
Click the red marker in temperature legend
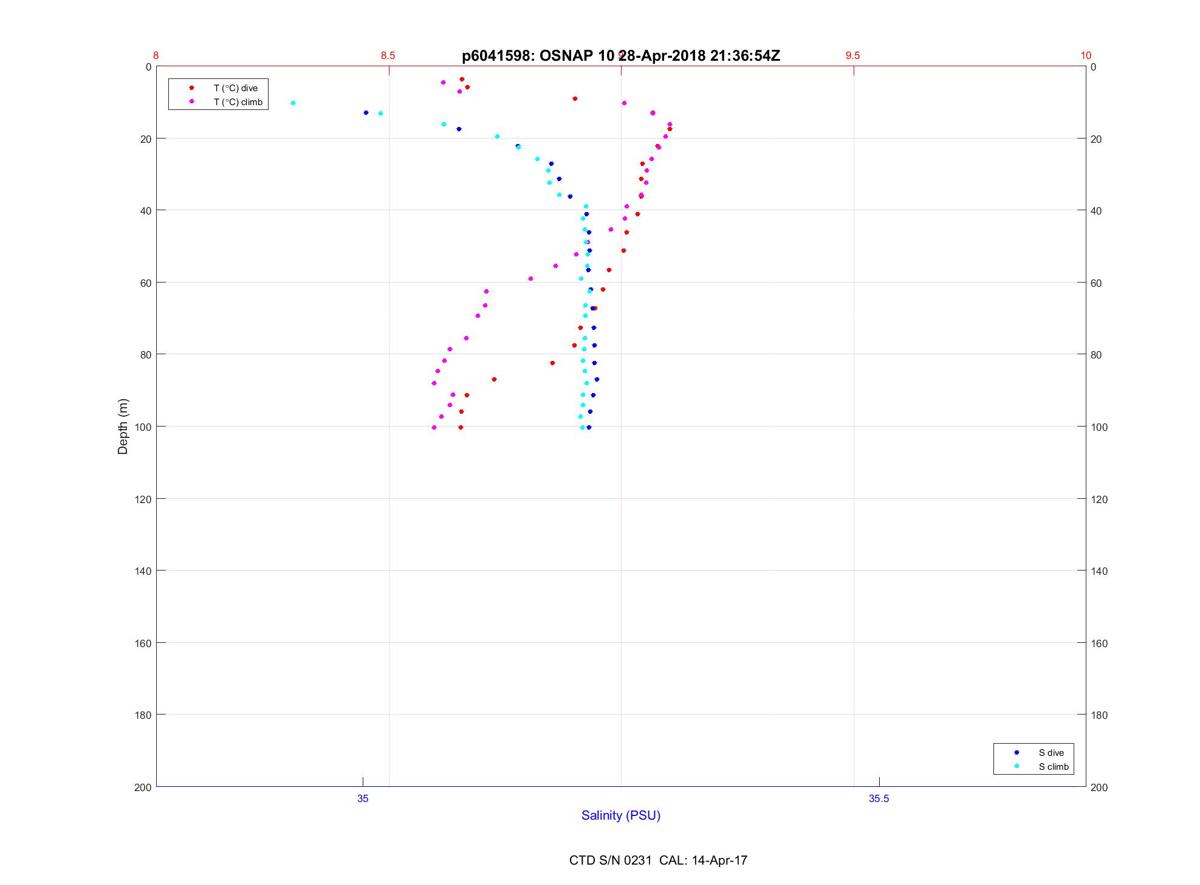click(191, 88)
